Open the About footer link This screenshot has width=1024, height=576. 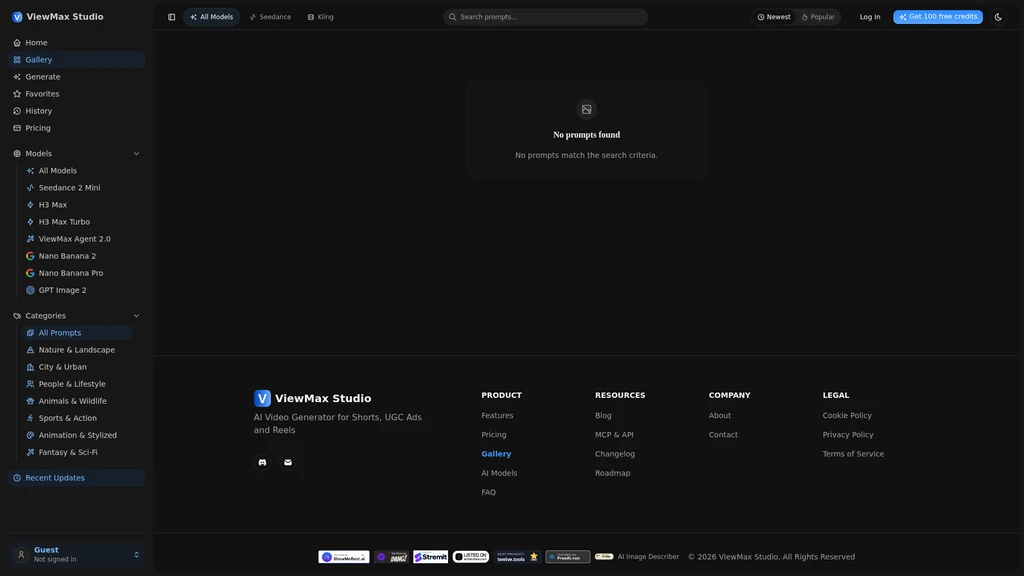[720, 415]
